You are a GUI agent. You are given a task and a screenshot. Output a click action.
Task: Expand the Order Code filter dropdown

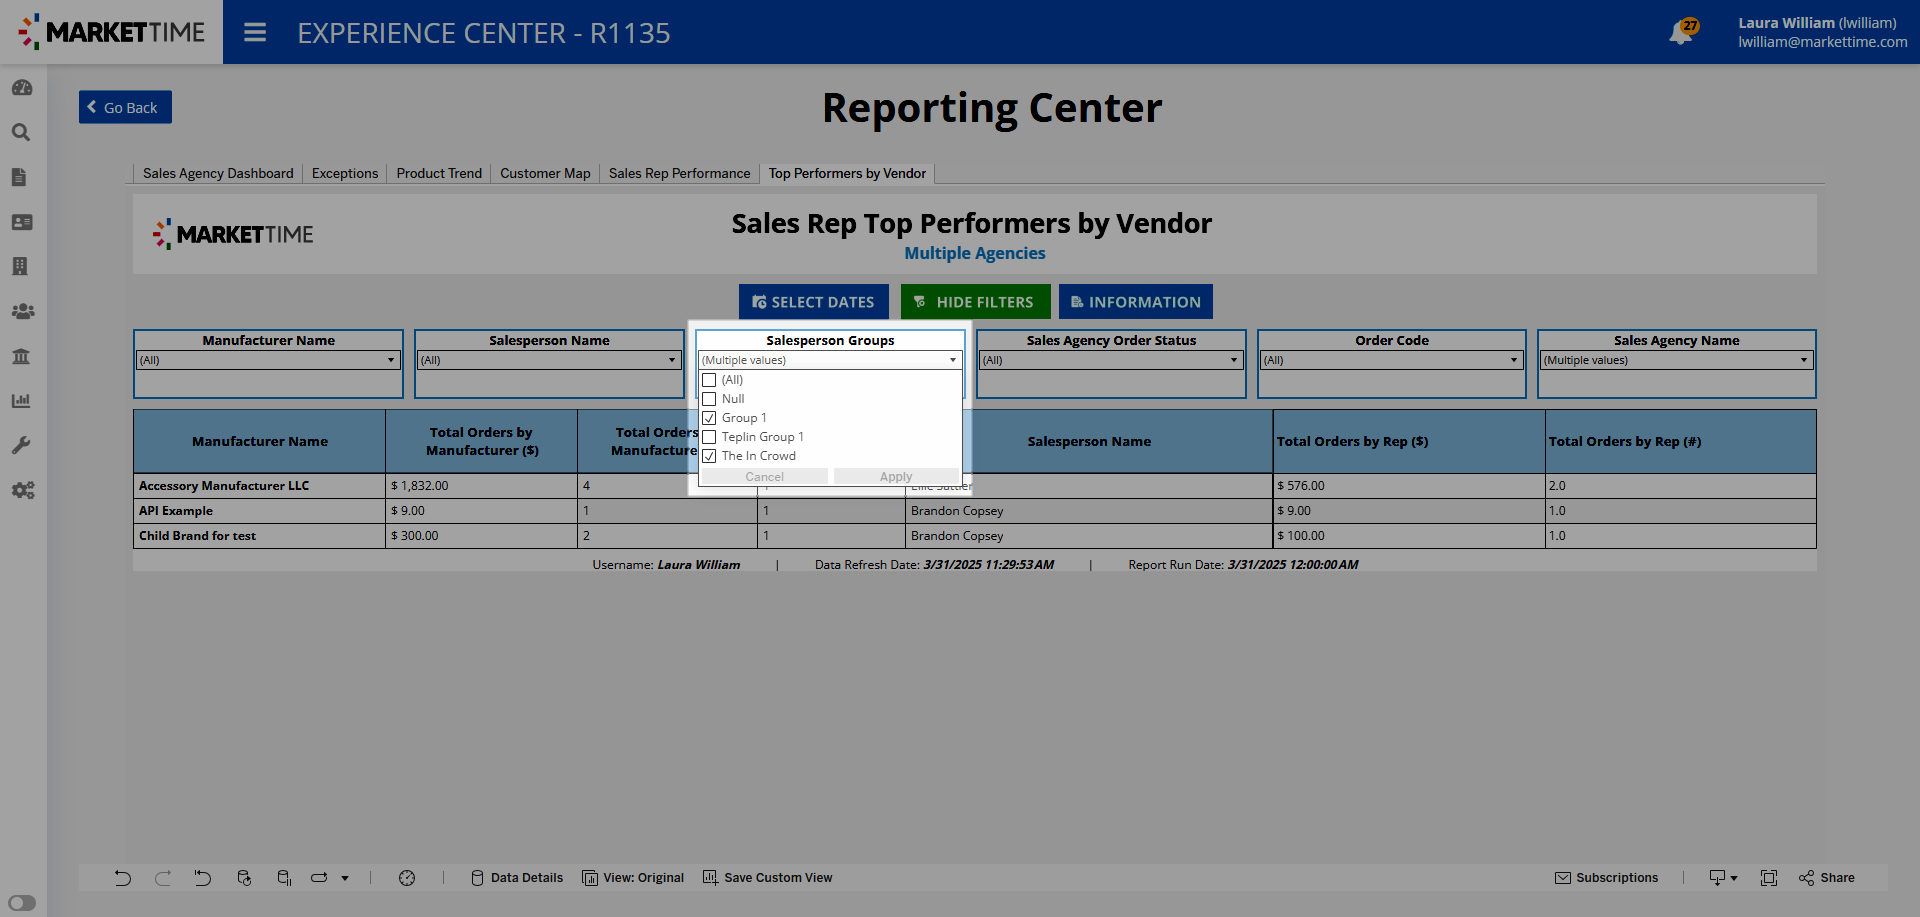(1392, 360)
